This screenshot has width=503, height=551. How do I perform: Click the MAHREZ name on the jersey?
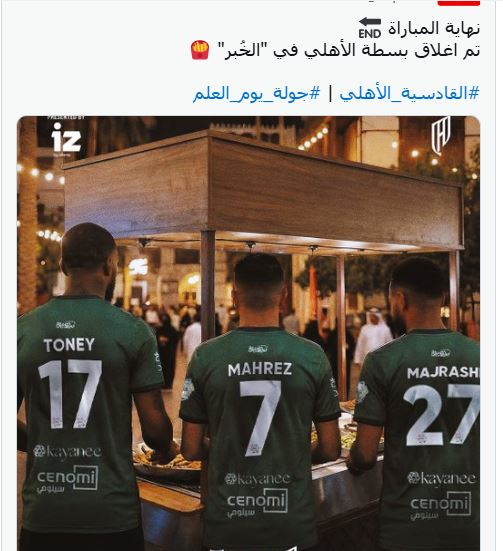(260, 369)
